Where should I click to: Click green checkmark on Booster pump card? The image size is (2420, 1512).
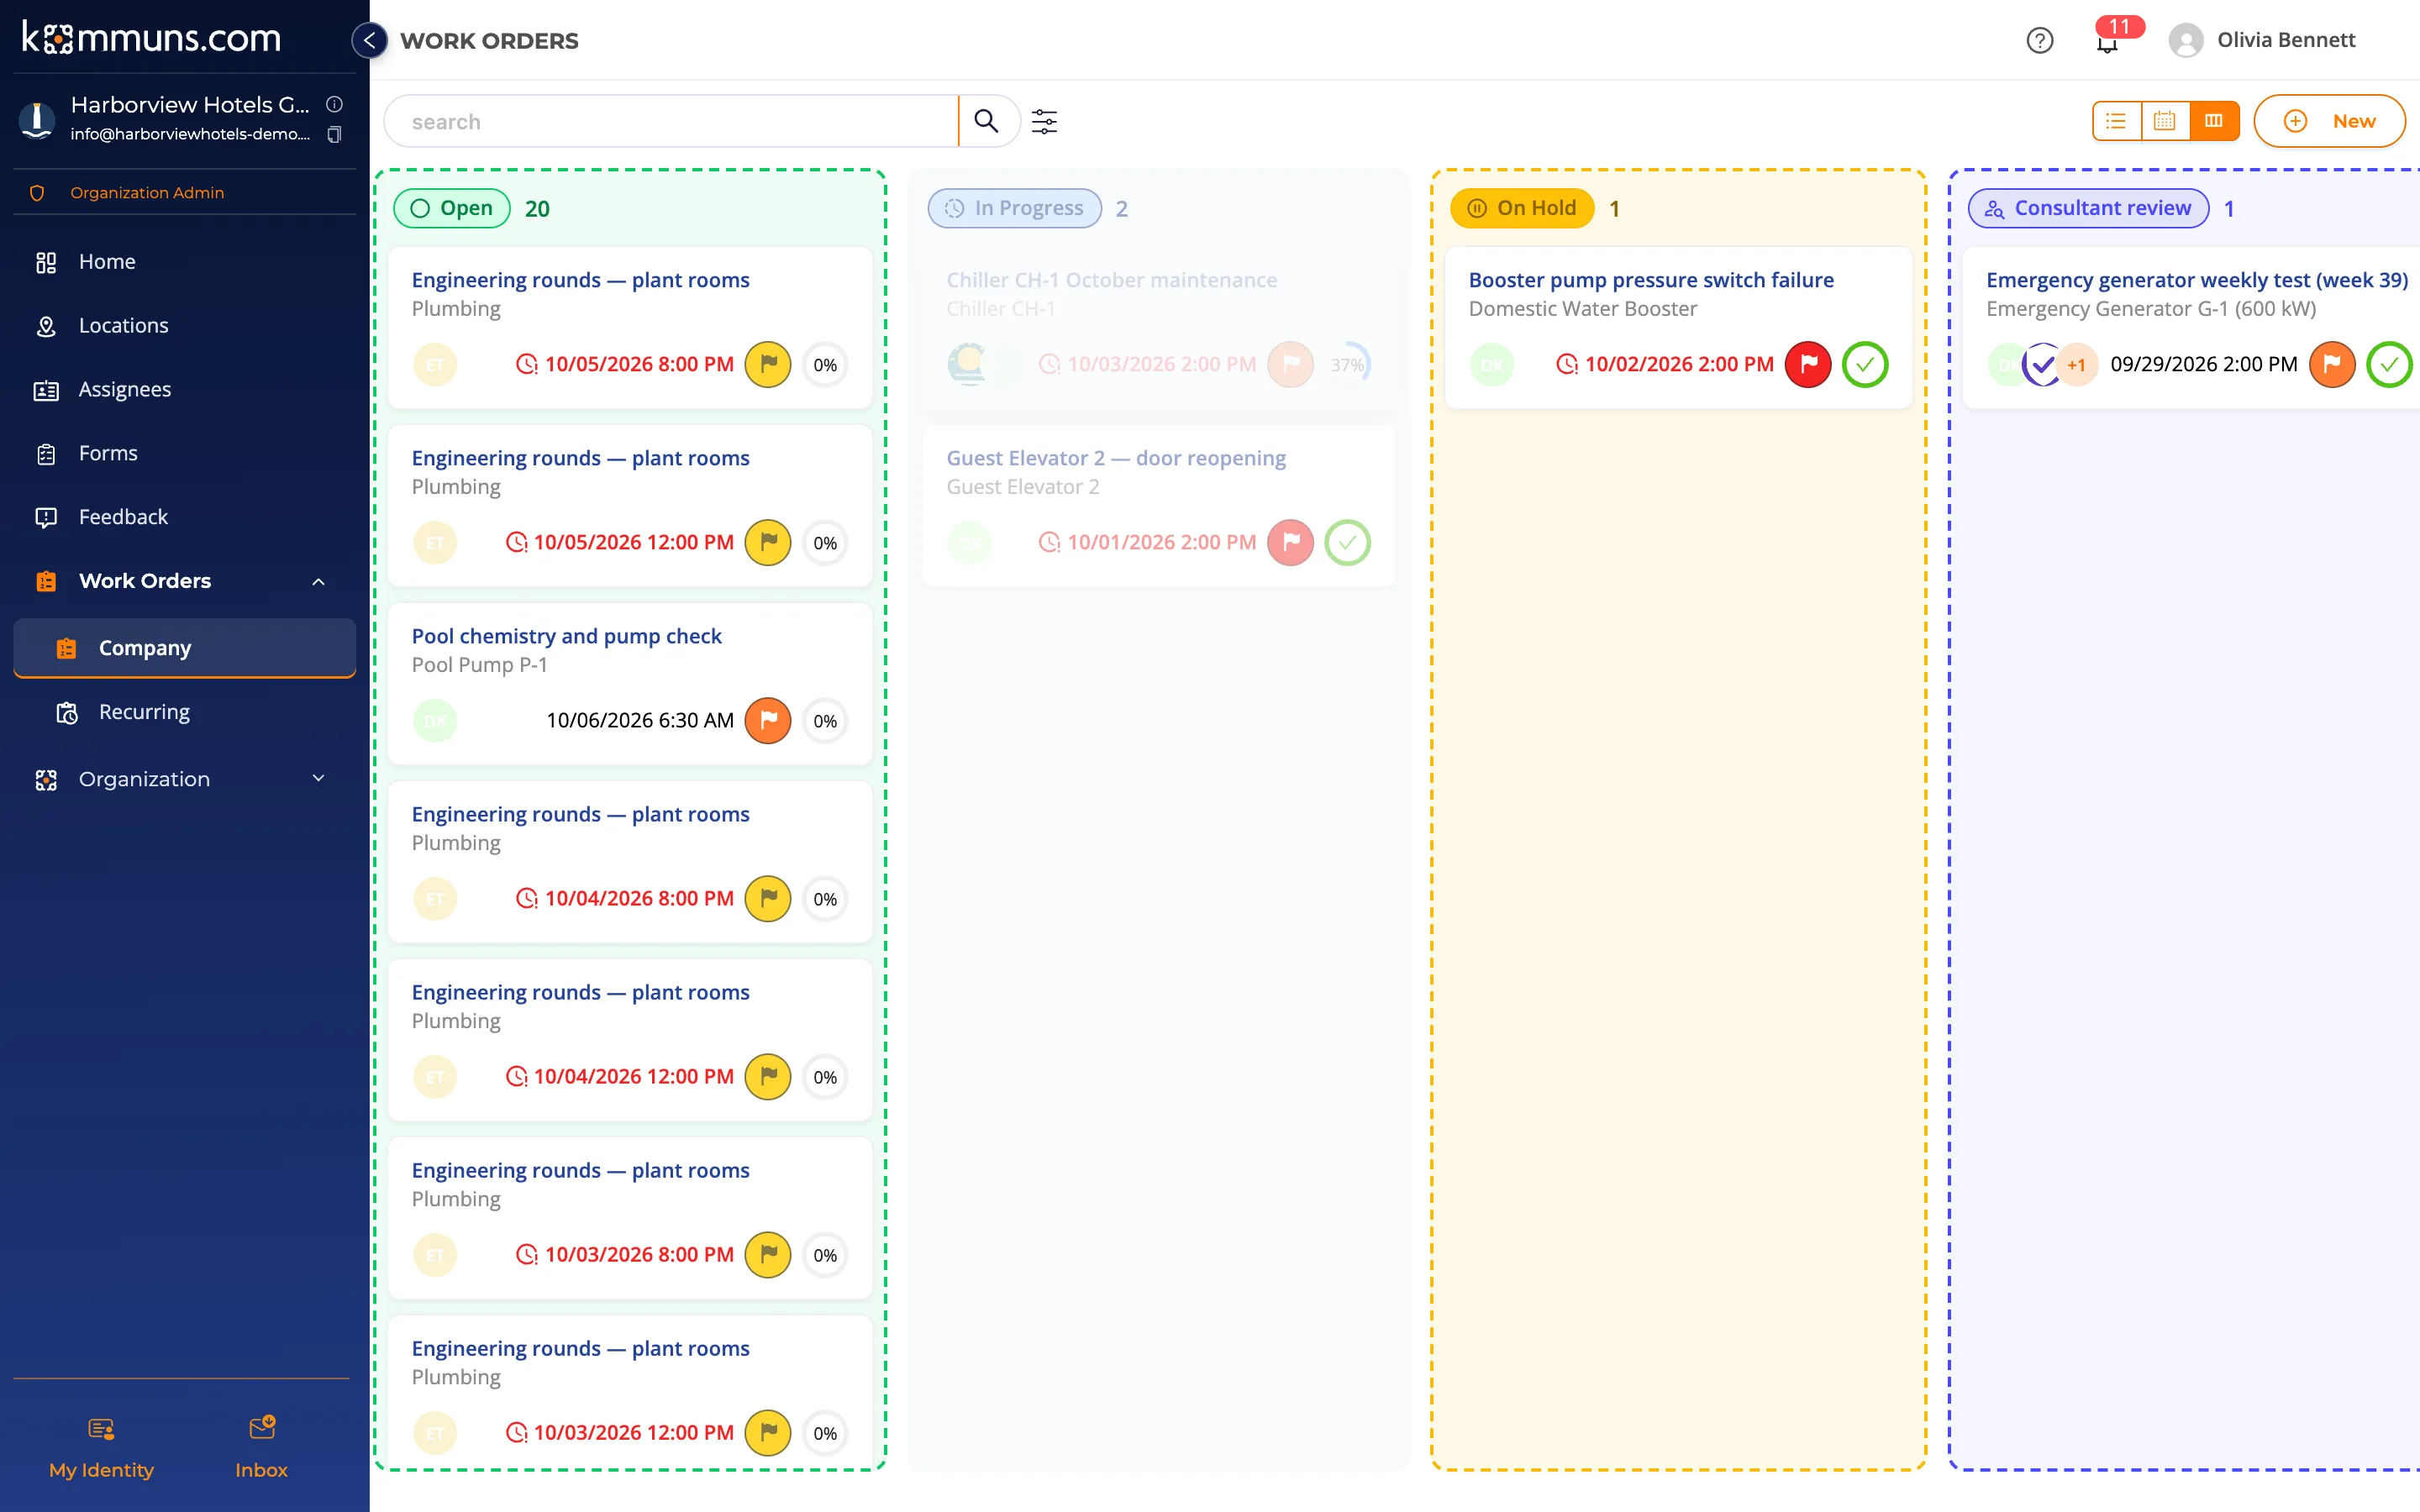[1865, 365]
